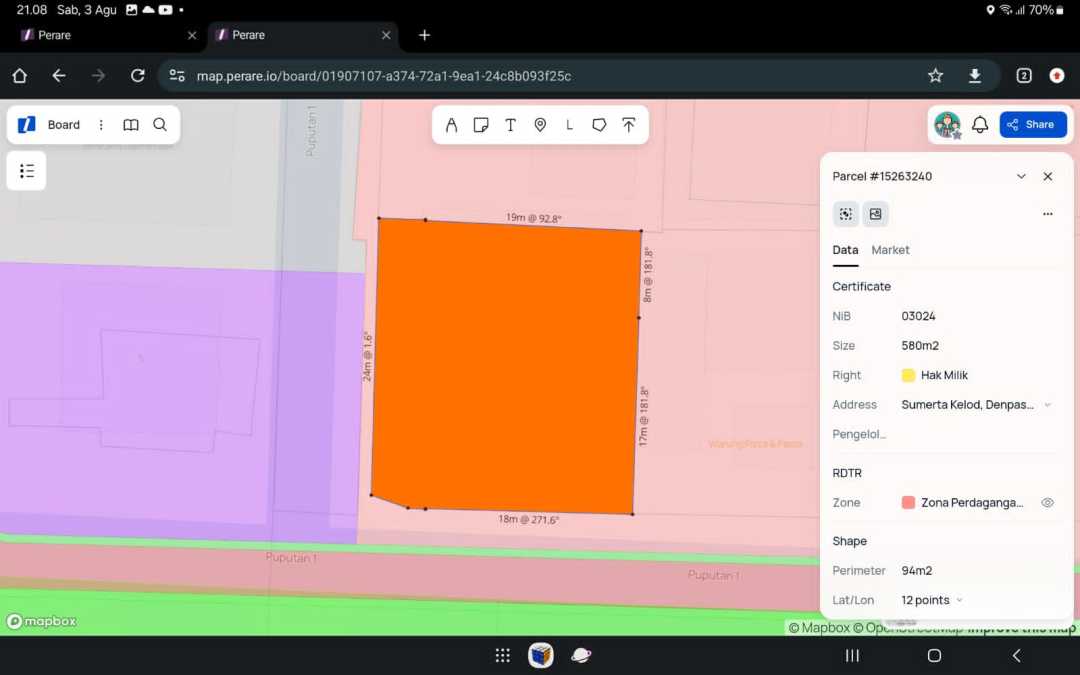Image resolution: width=1080 pixels, height=675 pixels.
Task: Choose the location pin marker tool
Action: click(x=540, y=125)
